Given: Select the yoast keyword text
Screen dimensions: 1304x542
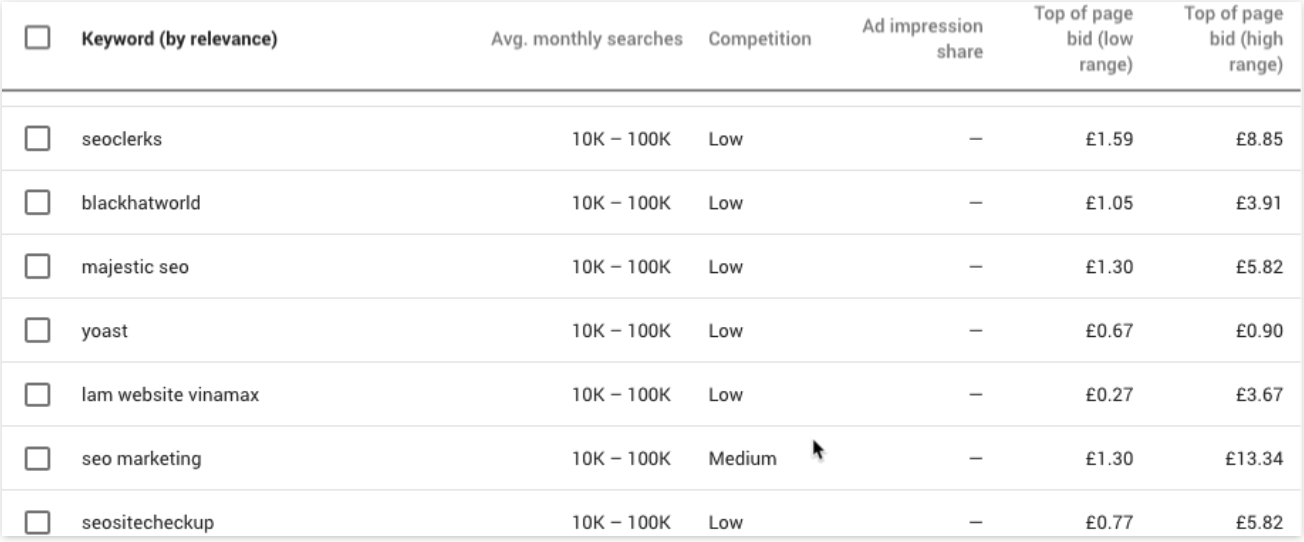Looking at the screenshot, I should [104, 331].
